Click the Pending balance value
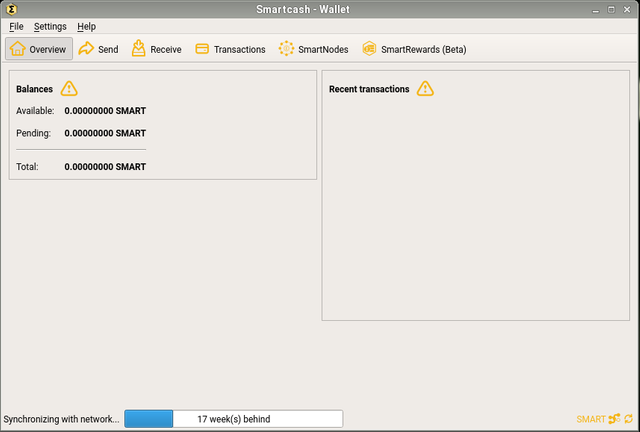 click(105, 133)
